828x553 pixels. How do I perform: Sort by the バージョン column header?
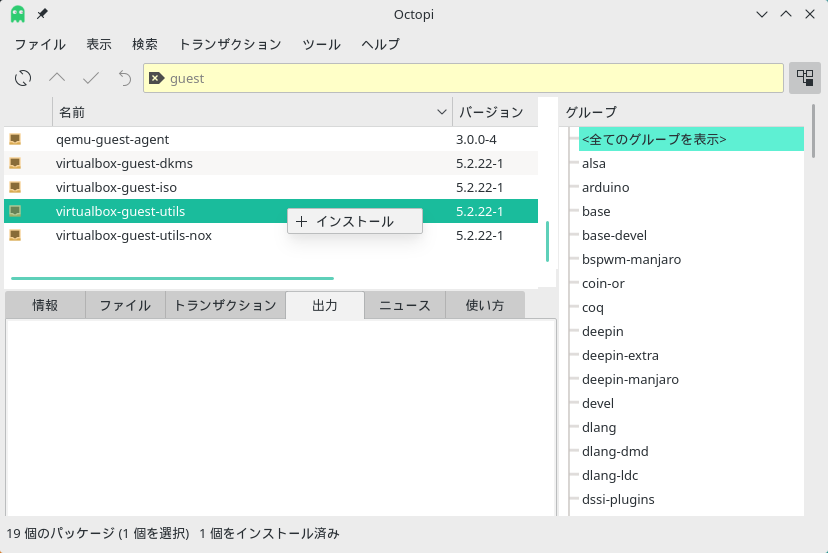click(x=495, y=112)
